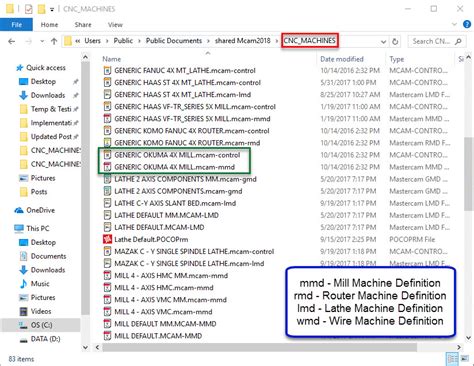Click the Forward navigation arrow
This screenshot has width=474, height=366.
(x=29, y=41)
